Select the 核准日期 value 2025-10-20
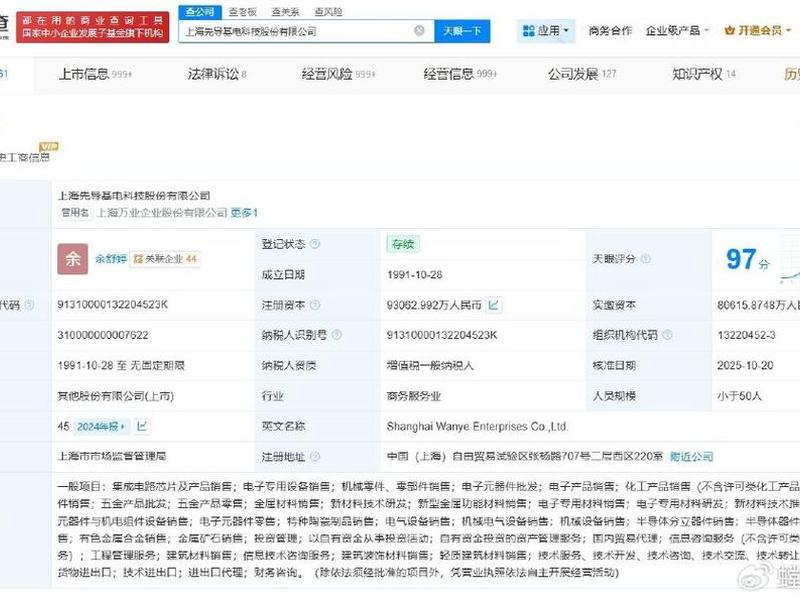800x600 pixels. [745, 365]
